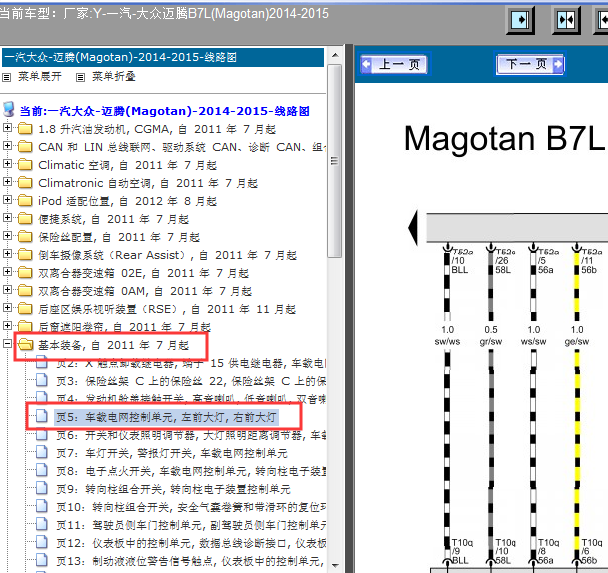The height and width of the screenshot is (573, 608).
Task: Expand the 后窗遮阳卷帘 folder
Action: (7, 326)
